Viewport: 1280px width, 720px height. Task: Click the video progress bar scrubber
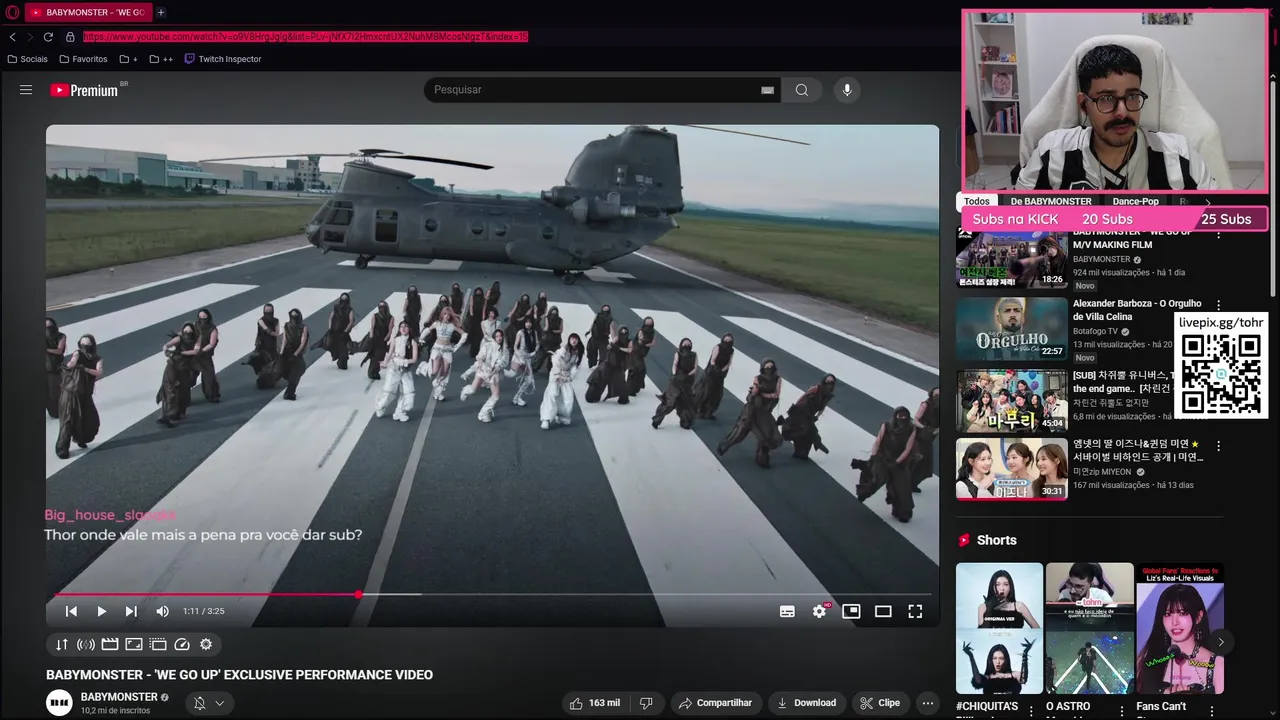click(359, 594)
